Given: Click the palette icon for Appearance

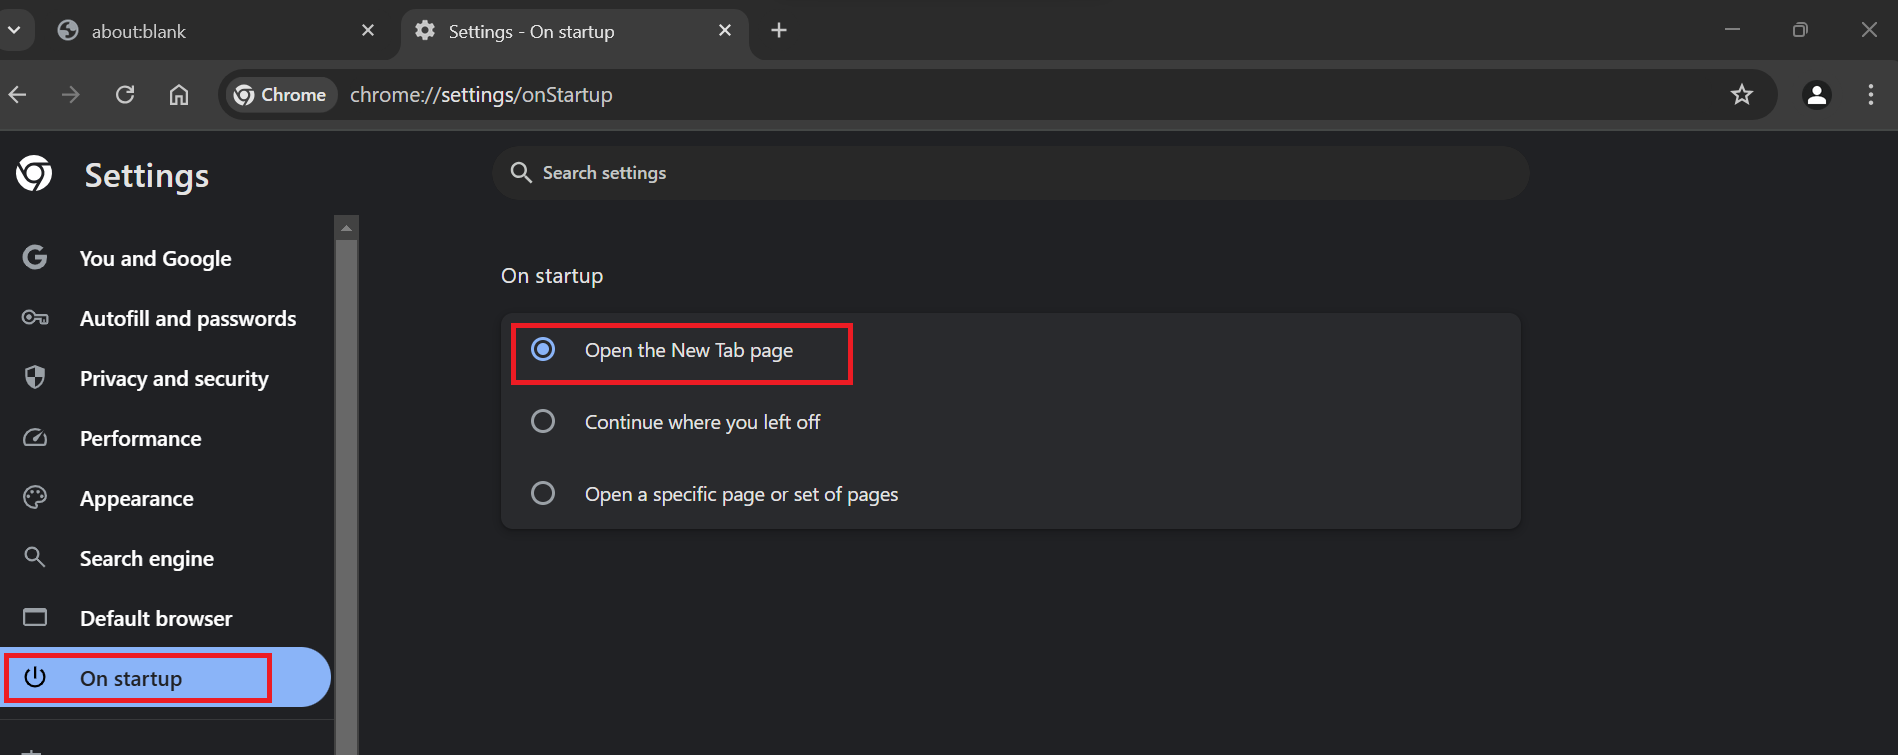Looking at the screenshot, I should pyautogui.click(x=35, y=497).
